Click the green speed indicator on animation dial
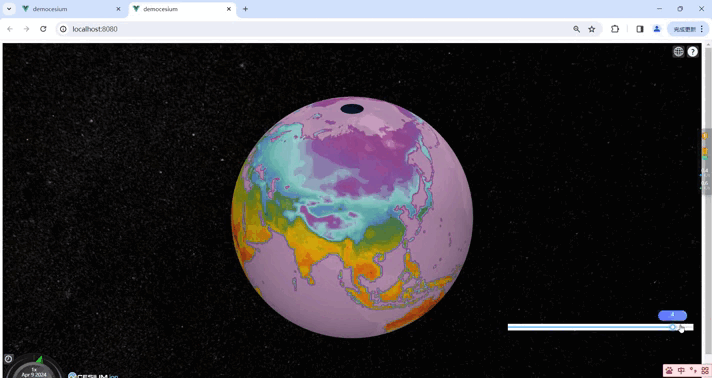 point(40,360)
